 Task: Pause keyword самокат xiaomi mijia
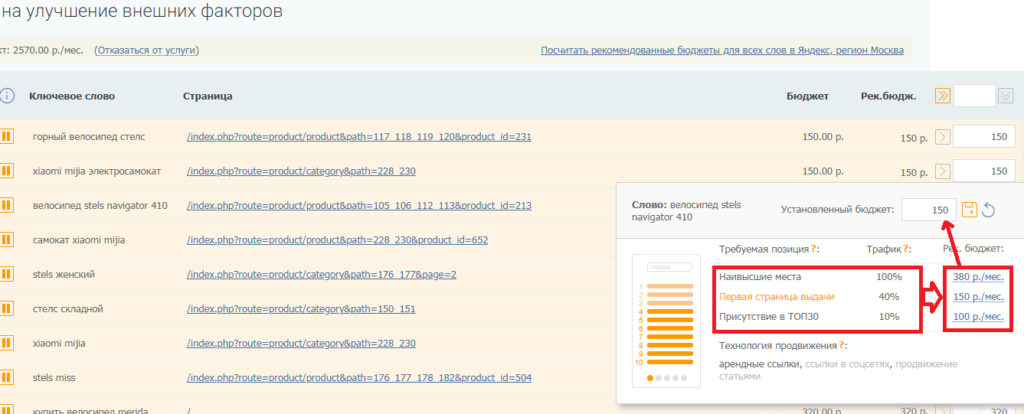coord(6,240)
